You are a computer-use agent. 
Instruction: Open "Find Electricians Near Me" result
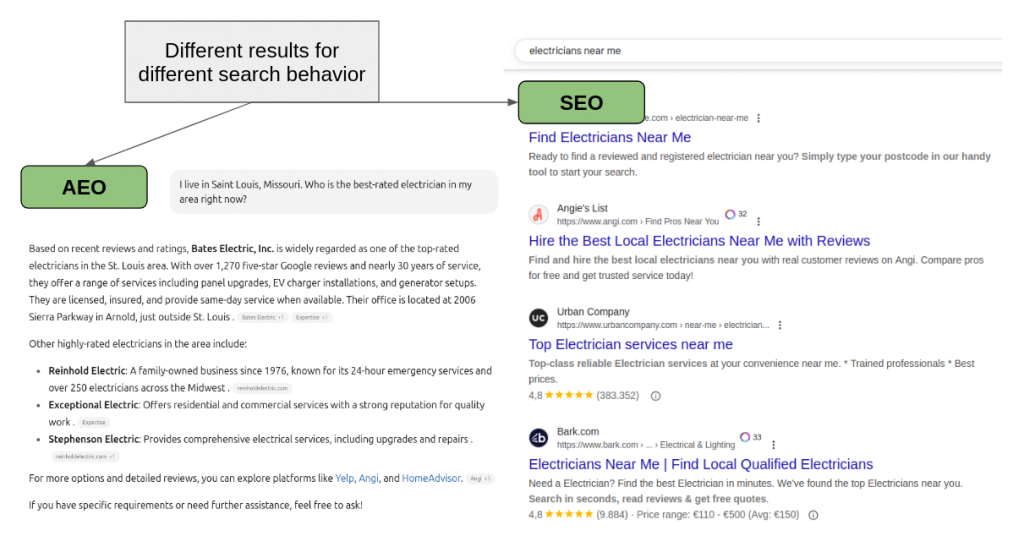[x=609, y=137]
